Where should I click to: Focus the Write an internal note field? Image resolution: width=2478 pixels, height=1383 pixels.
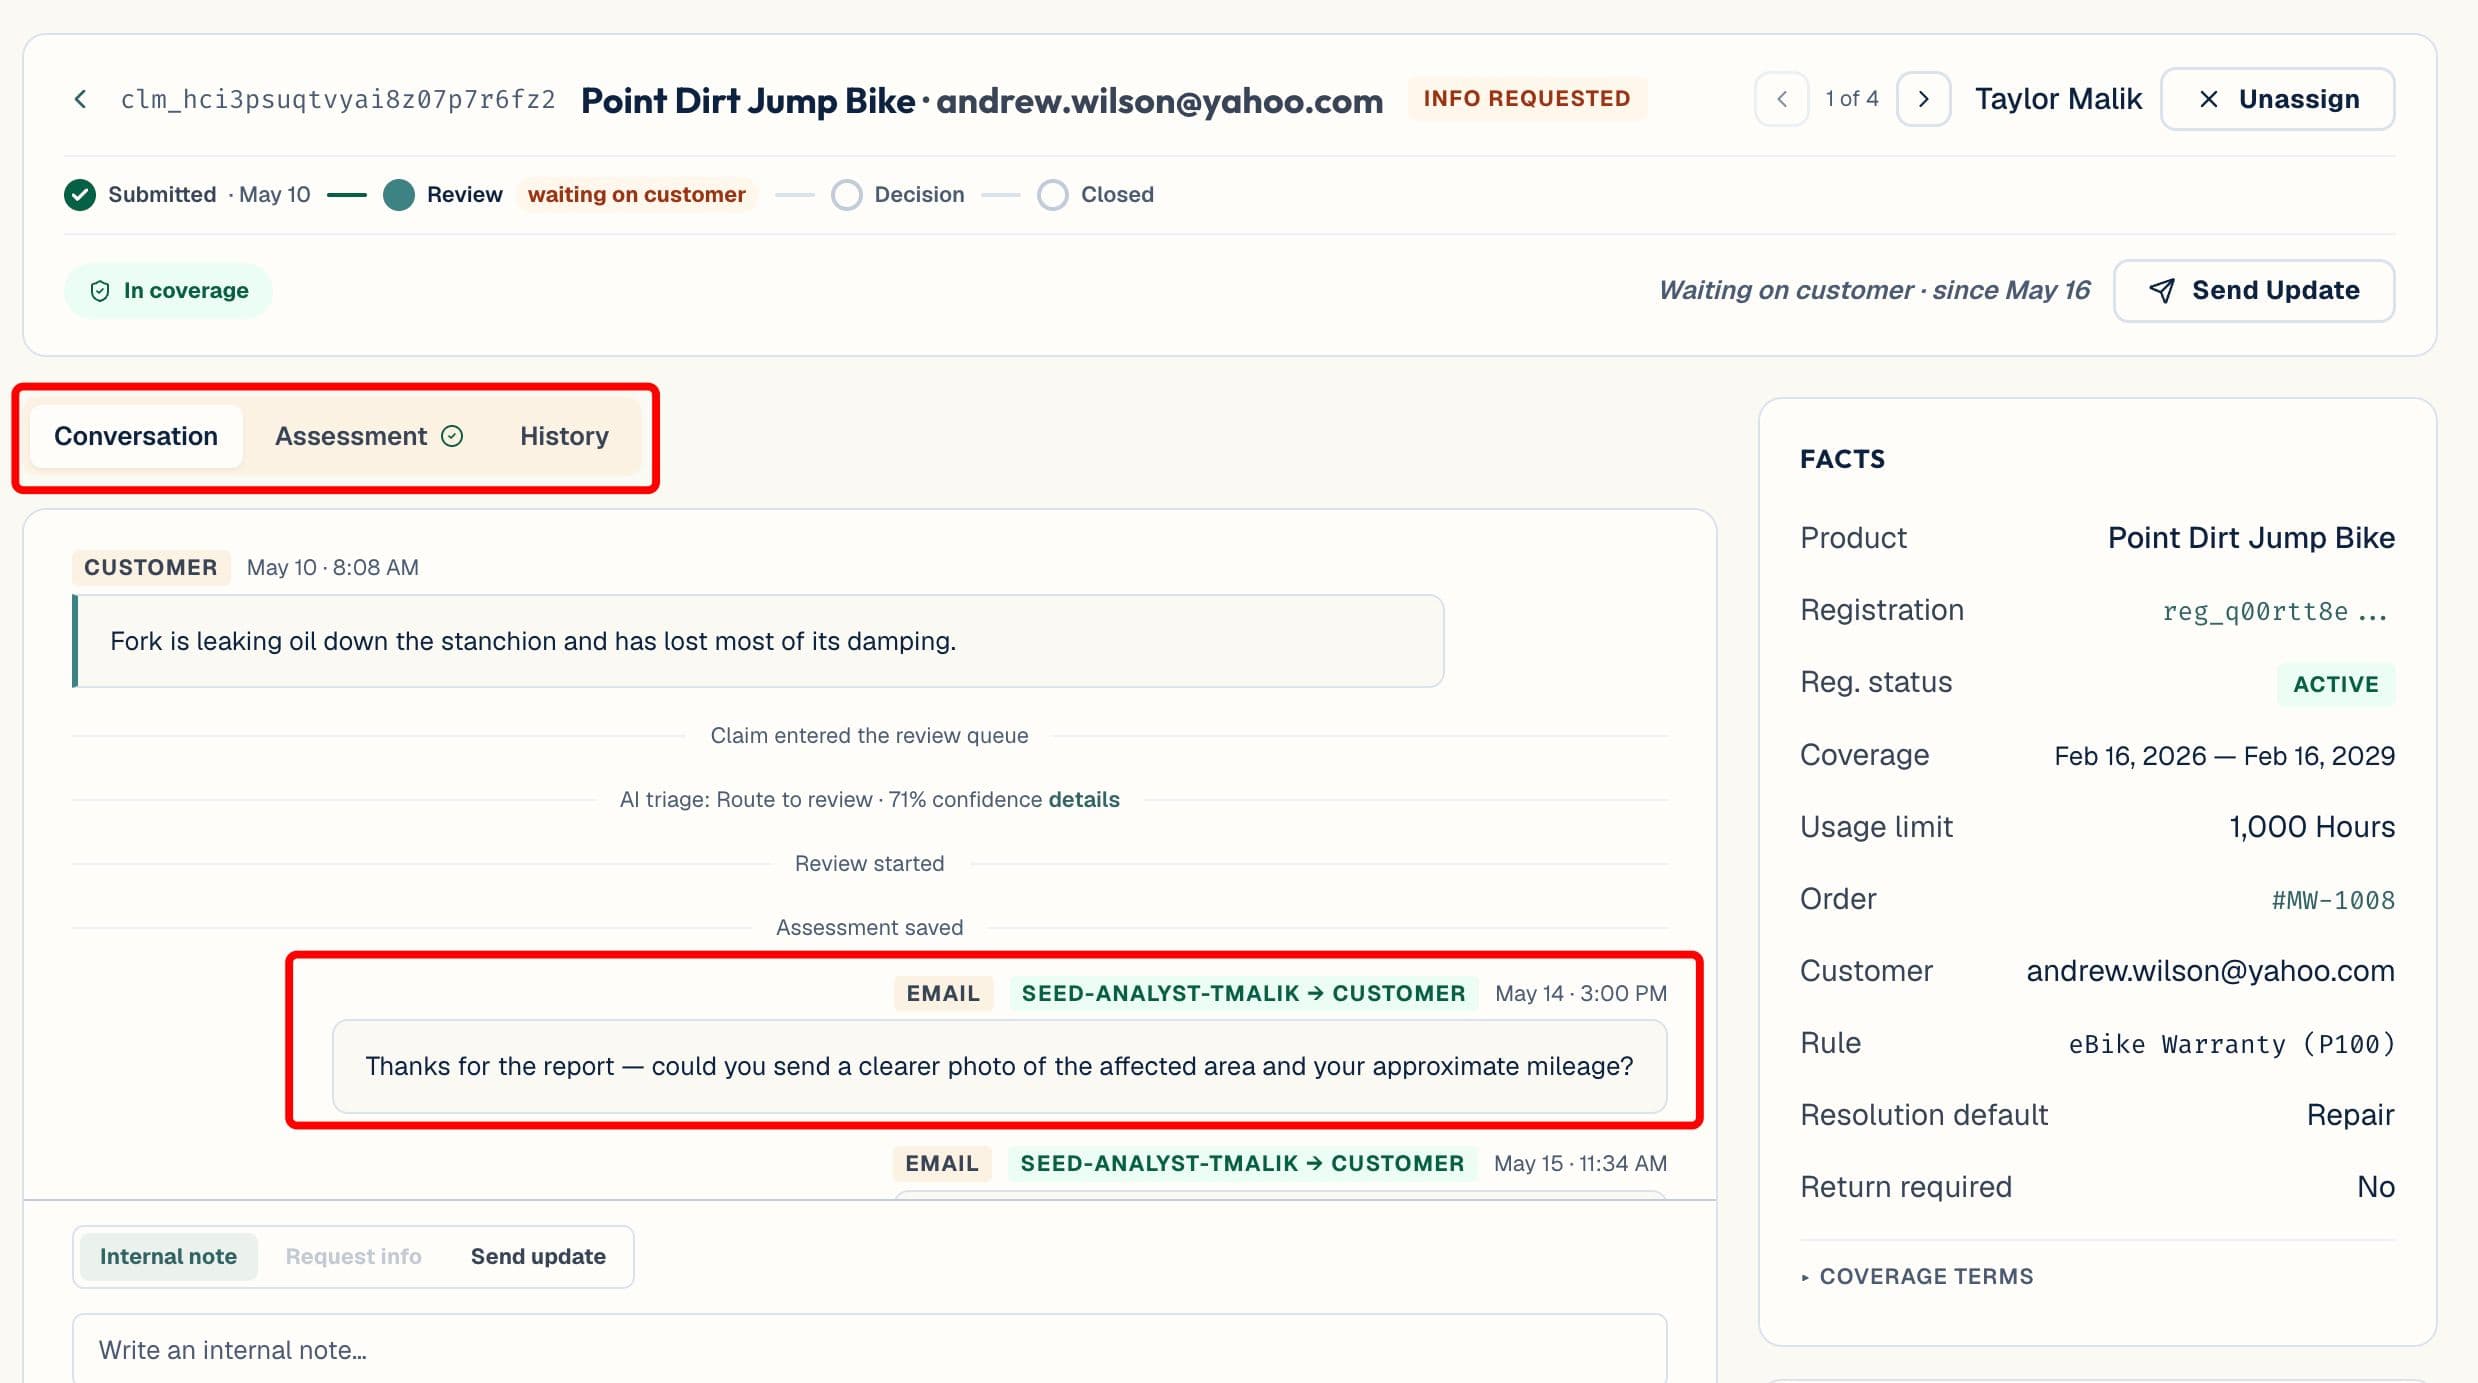[869, 1349]
